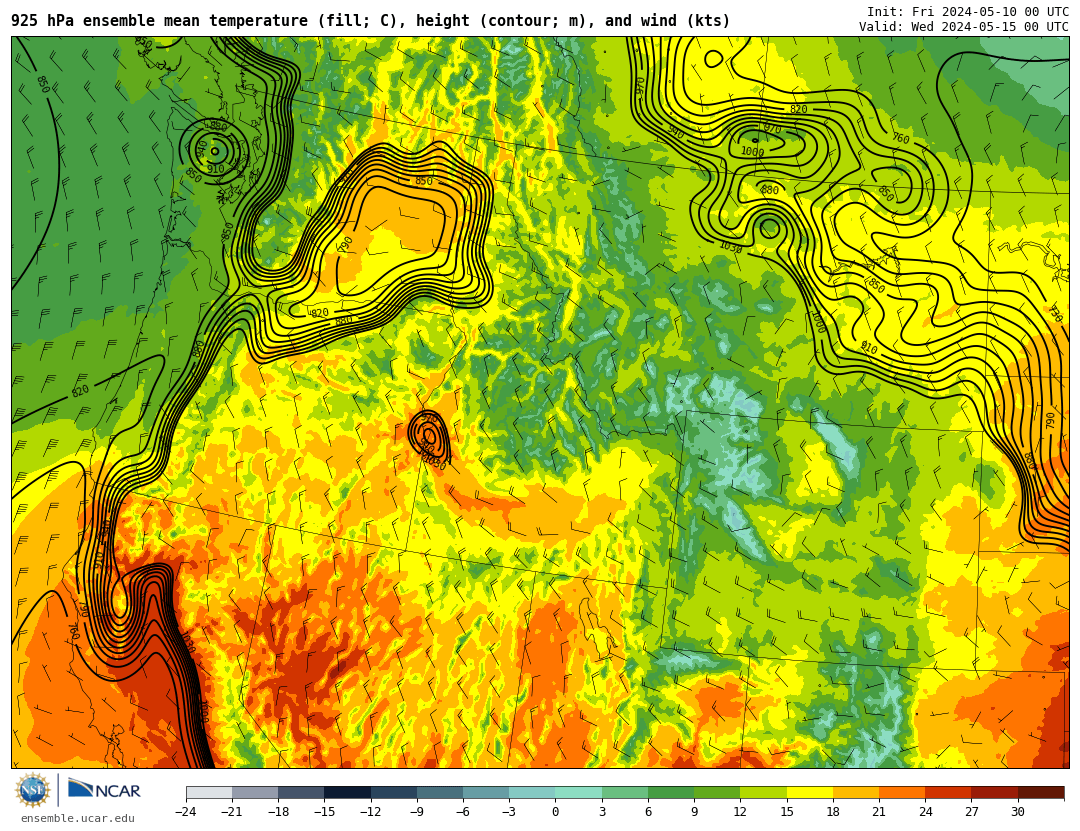Pick the 21 to 24 orange swatch
This screenshot has height=831, width=1080.
click(902, 792)
